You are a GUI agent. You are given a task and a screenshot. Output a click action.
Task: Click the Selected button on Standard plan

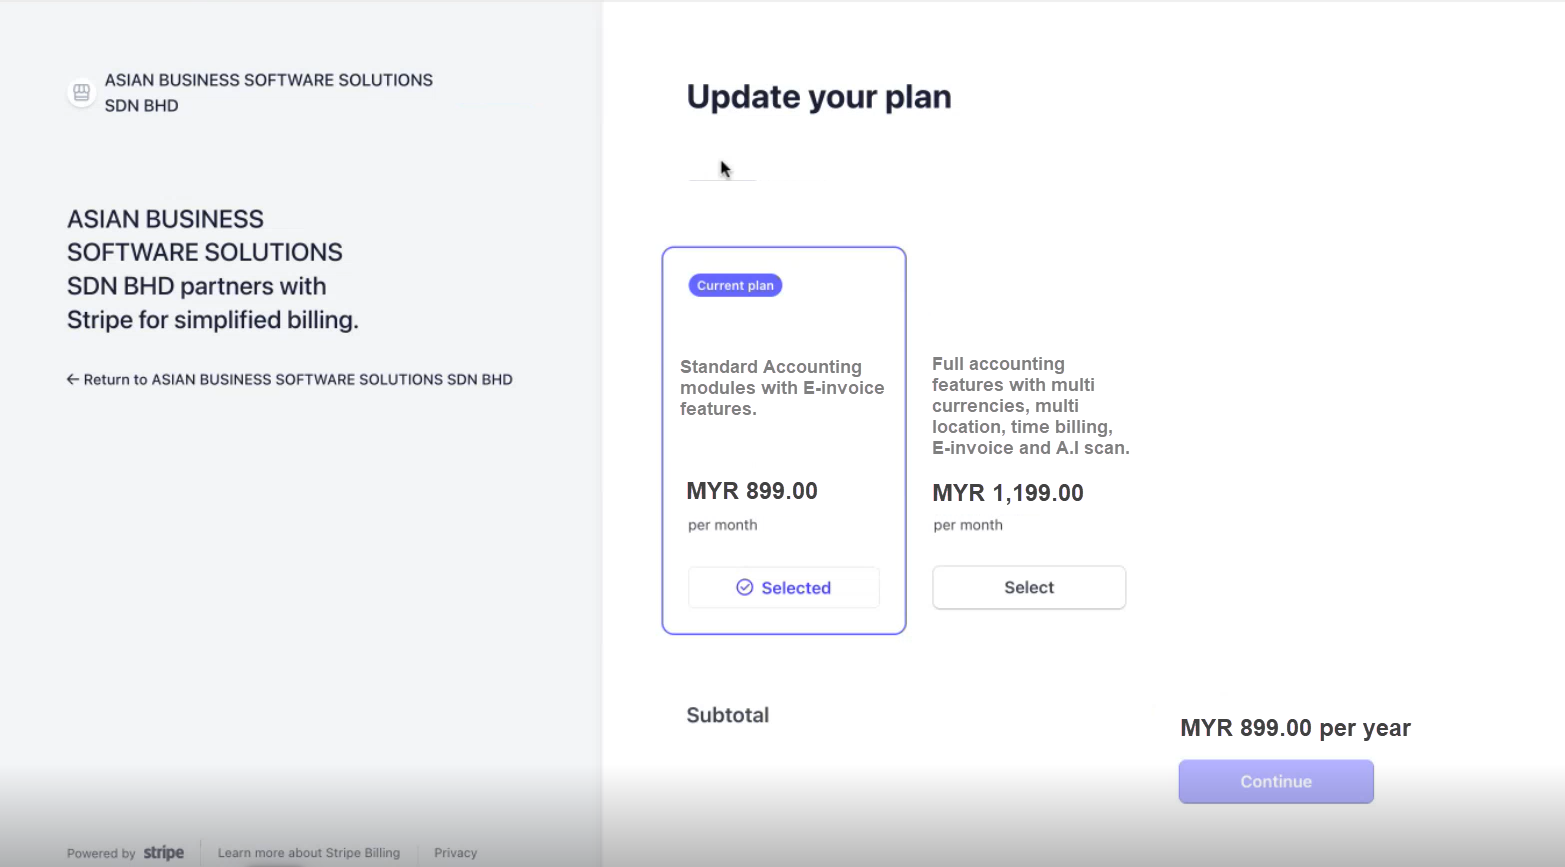pos(784,587)
